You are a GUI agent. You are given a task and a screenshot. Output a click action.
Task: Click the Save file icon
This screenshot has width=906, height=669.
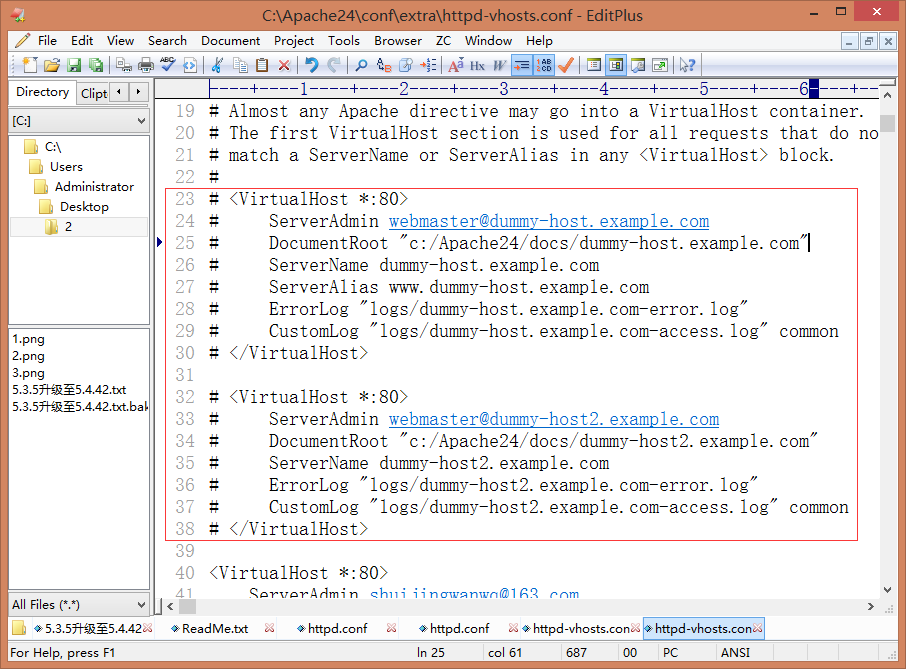(x=74, y=65)
